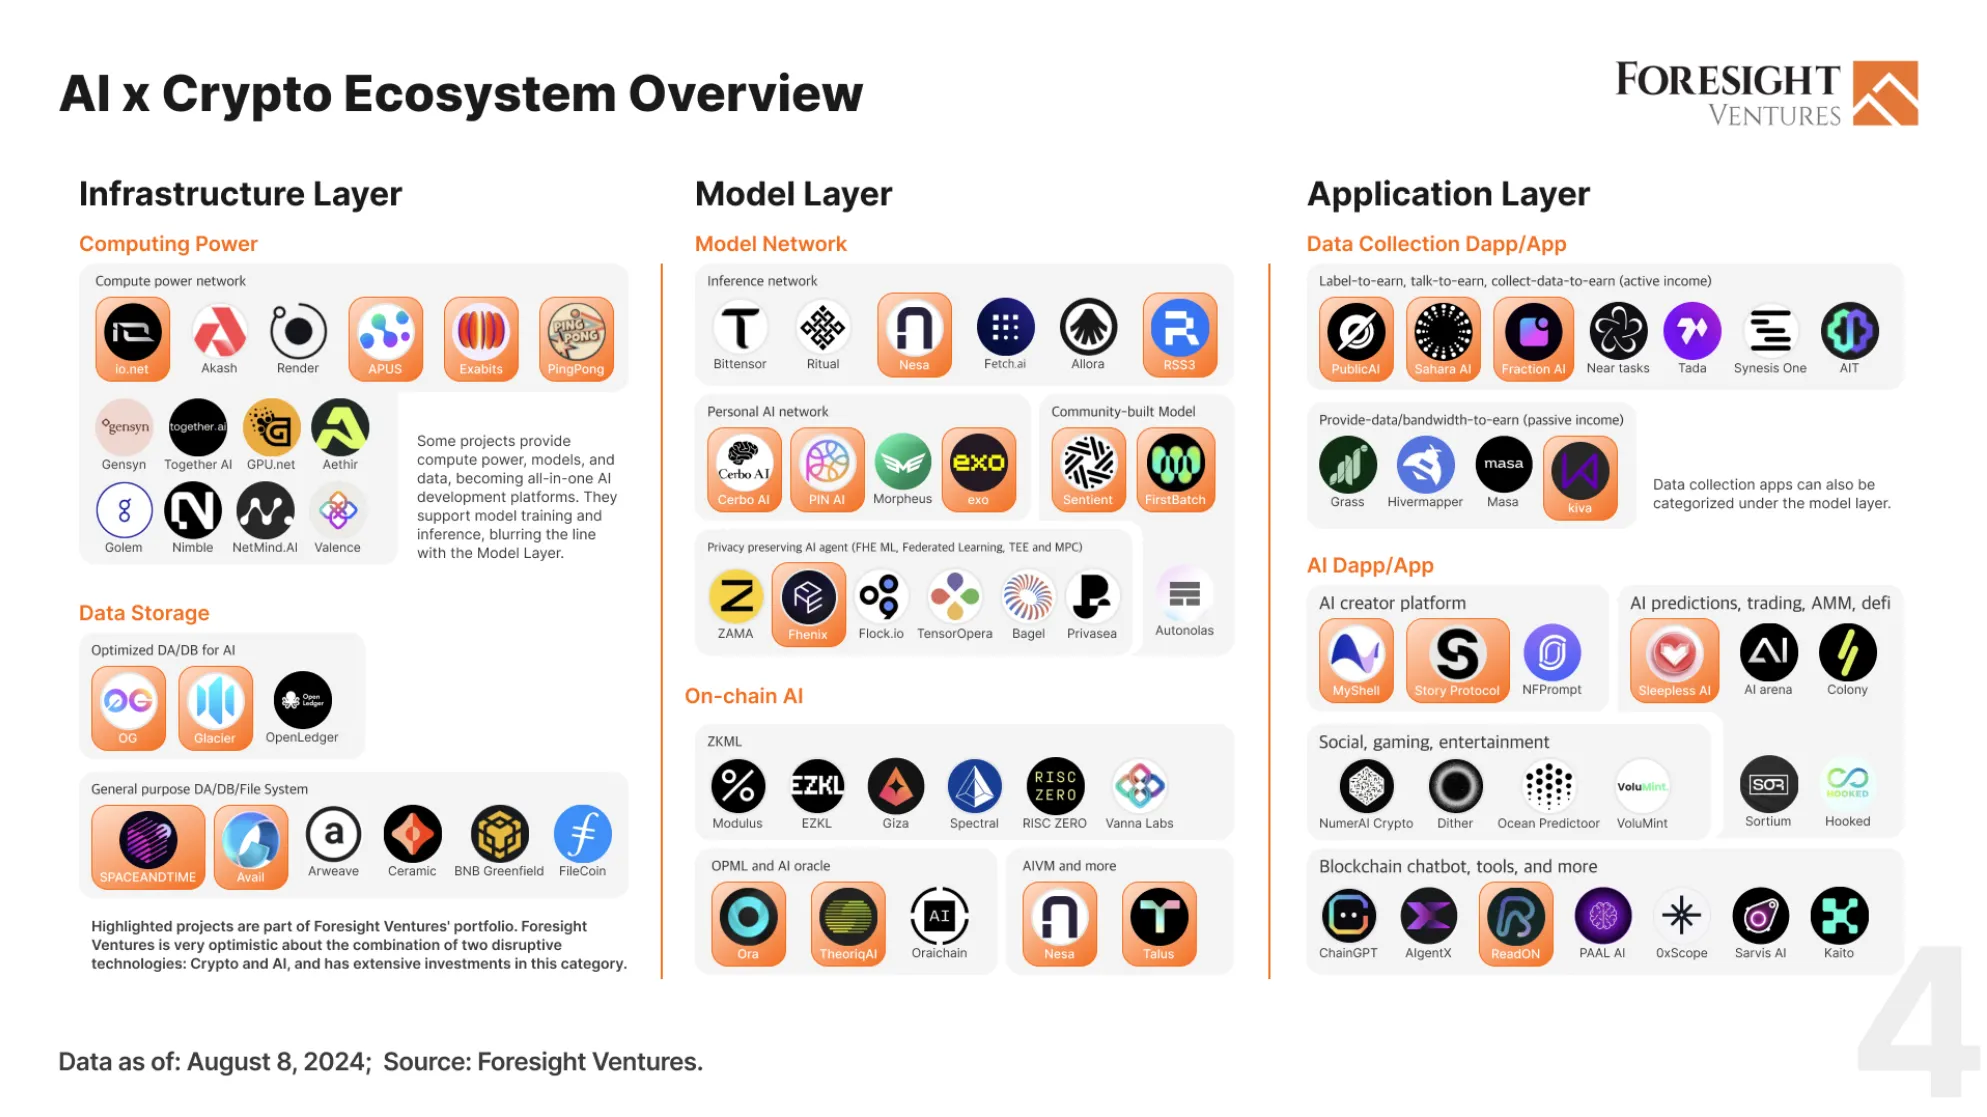This screenshot has height=1117, width=1987.
Task: Click the RSS3 blue icon
Action: [x=1180, y=327]
